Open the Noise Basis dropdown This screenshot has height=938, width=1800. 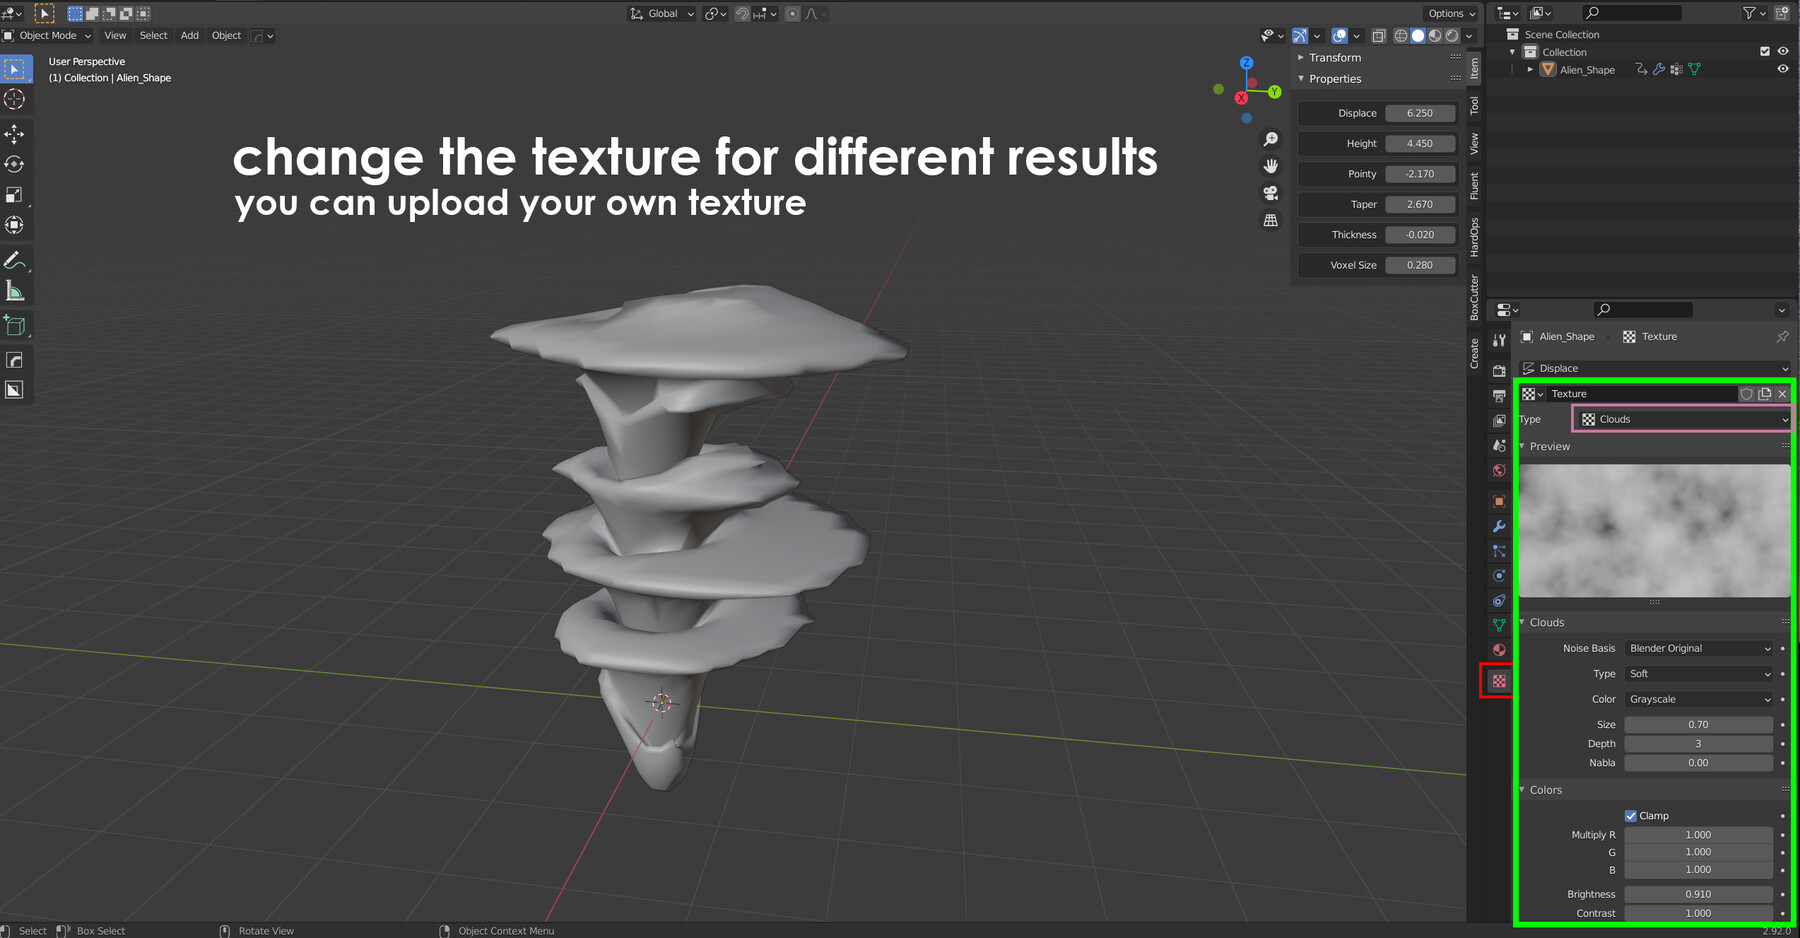1698,648
